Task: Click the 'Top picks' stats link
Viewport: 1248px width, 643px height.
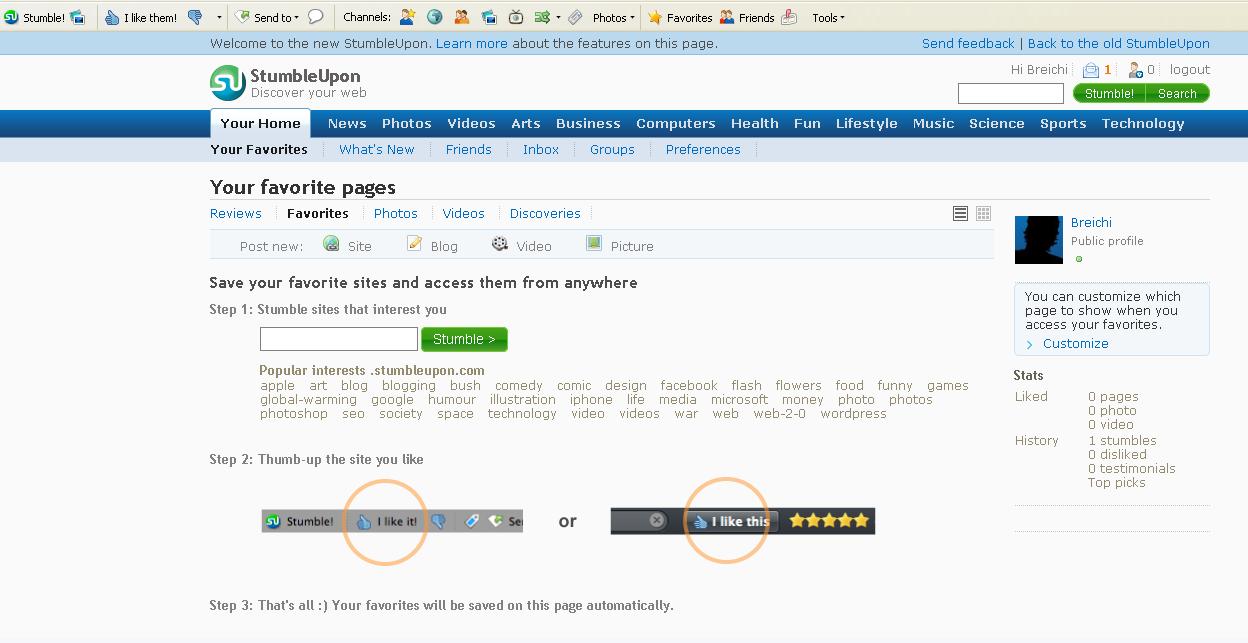Action: tap(1117, 483)
